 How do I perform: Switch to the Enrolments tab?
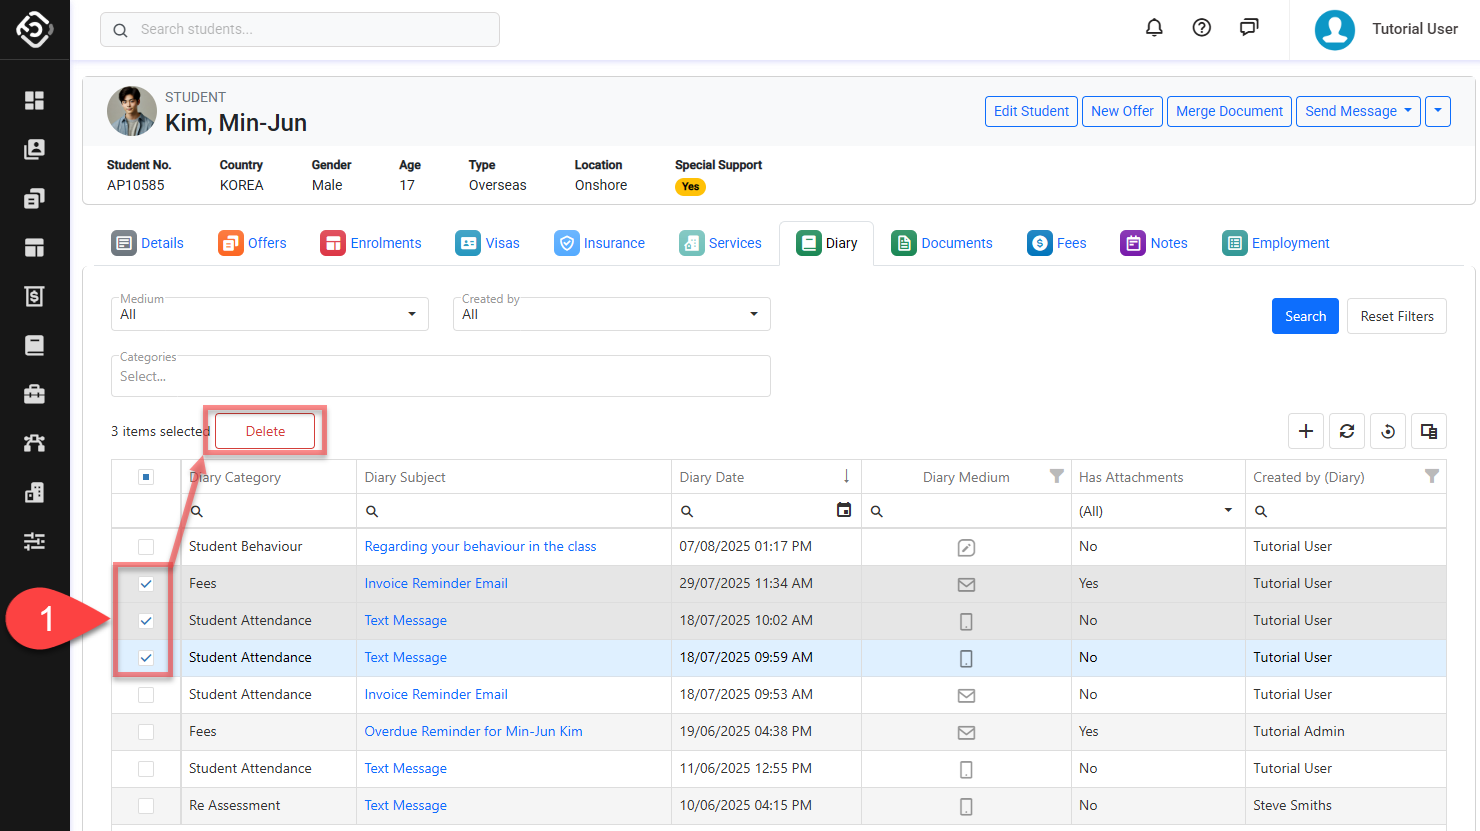click(371, 243)
